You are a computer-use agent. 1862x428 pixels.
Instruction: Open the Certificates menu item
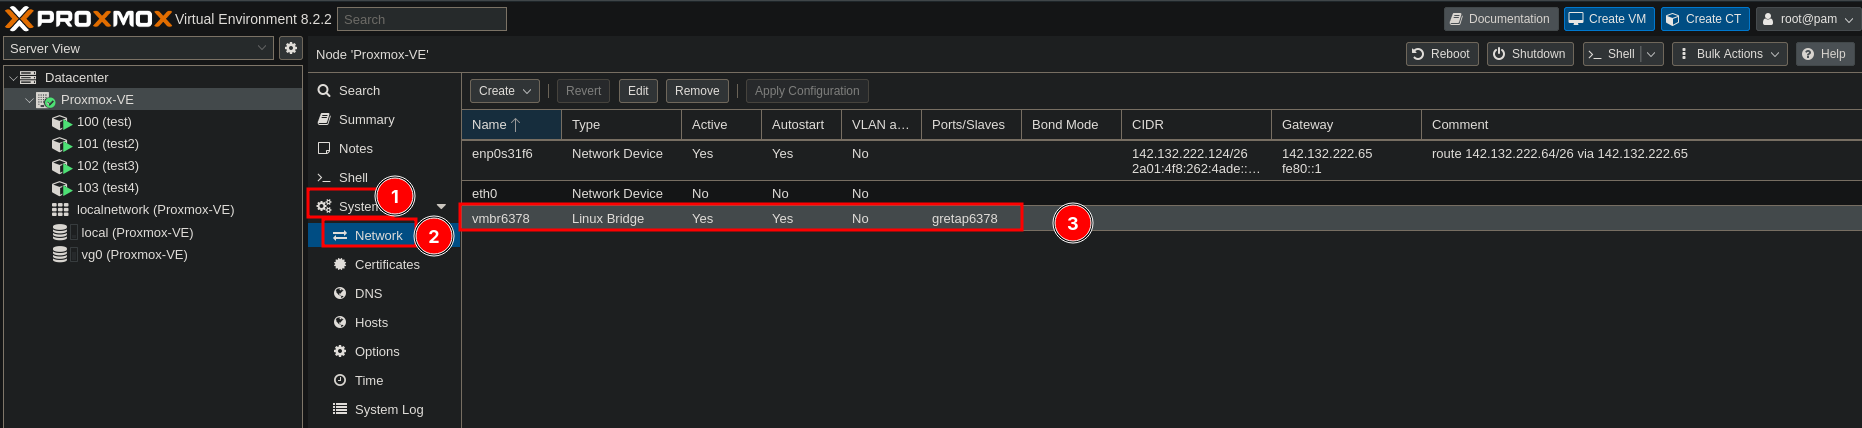[384, 265]
